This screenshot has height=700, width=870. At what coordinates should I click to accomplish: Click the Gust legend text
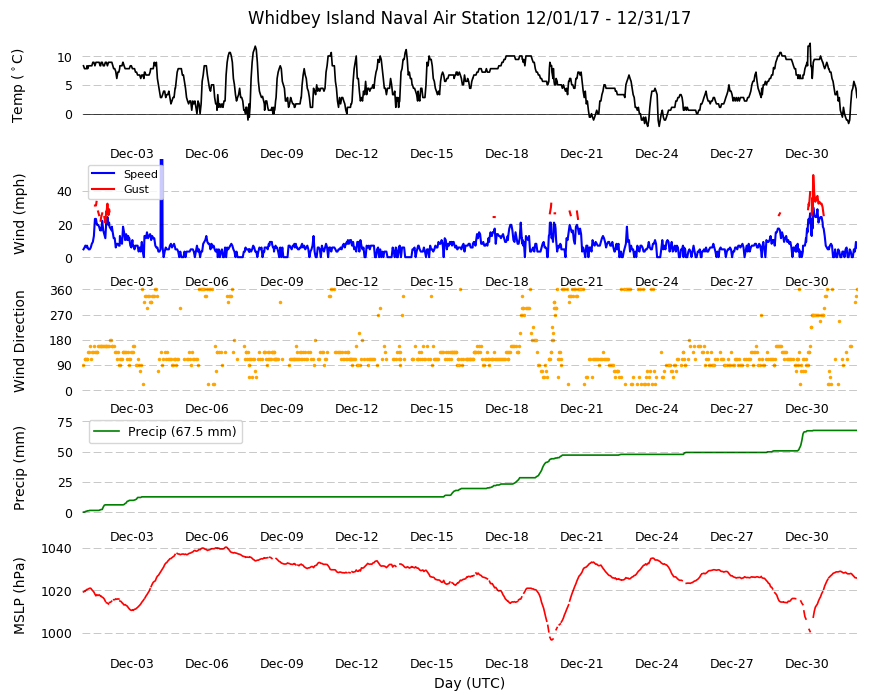click(136, 190)
